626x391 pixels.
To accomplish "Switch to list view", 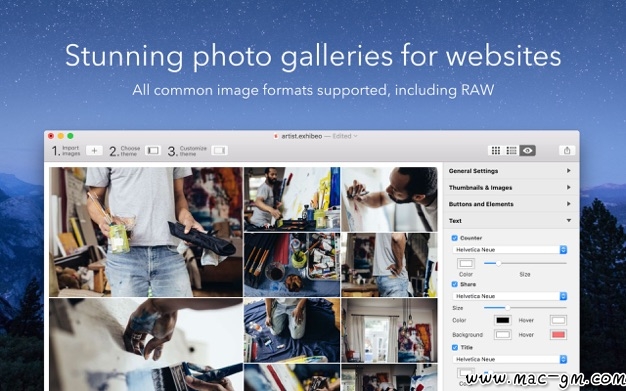I will pyautogui.click(x=511, y=151).
